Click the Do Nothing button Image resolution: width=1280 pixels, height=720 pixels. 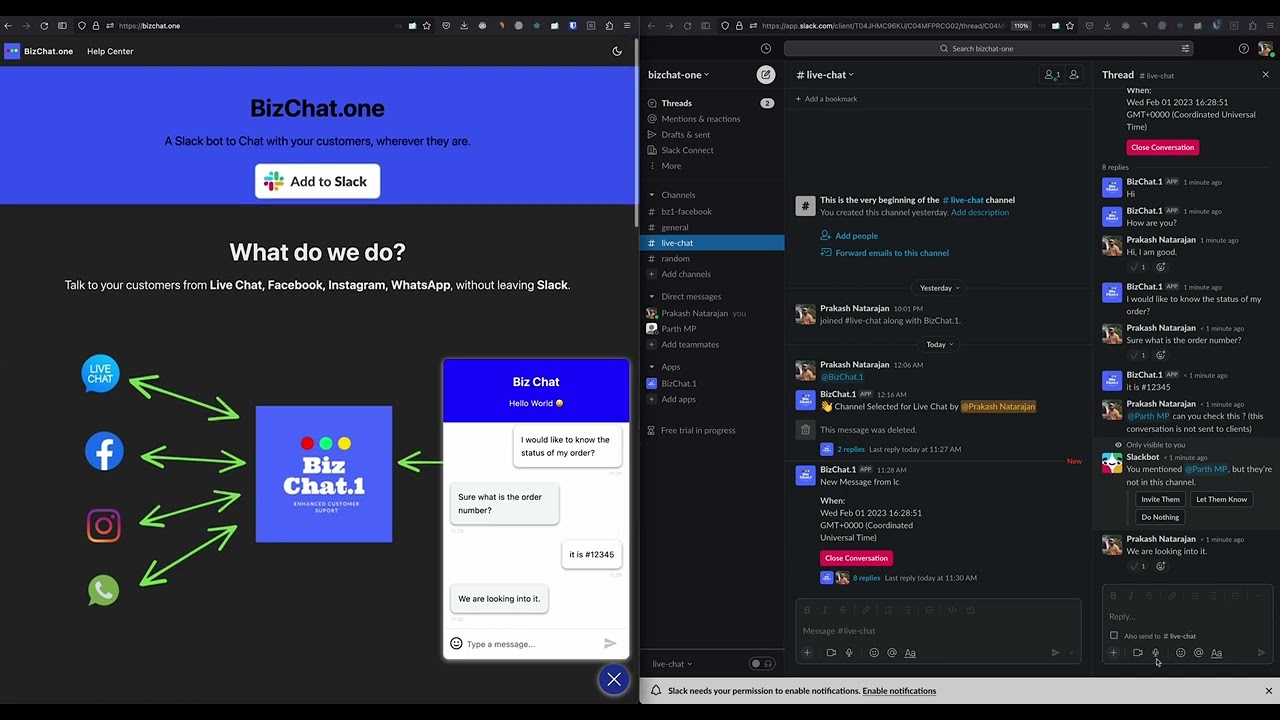(x=1160, y=517)
